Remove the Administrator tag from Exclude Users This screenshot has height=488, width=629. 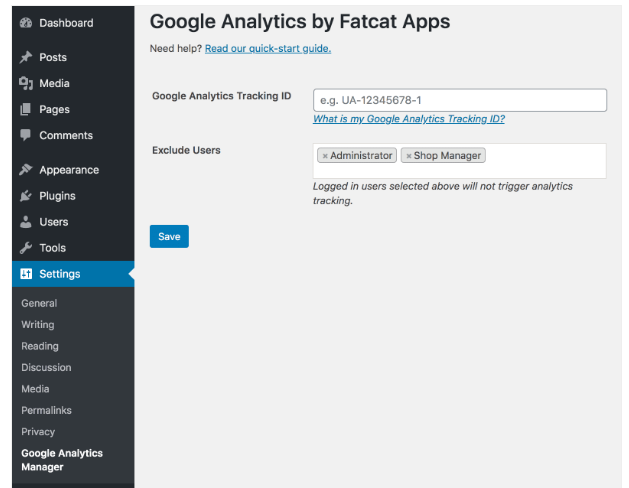pos(325,156)
